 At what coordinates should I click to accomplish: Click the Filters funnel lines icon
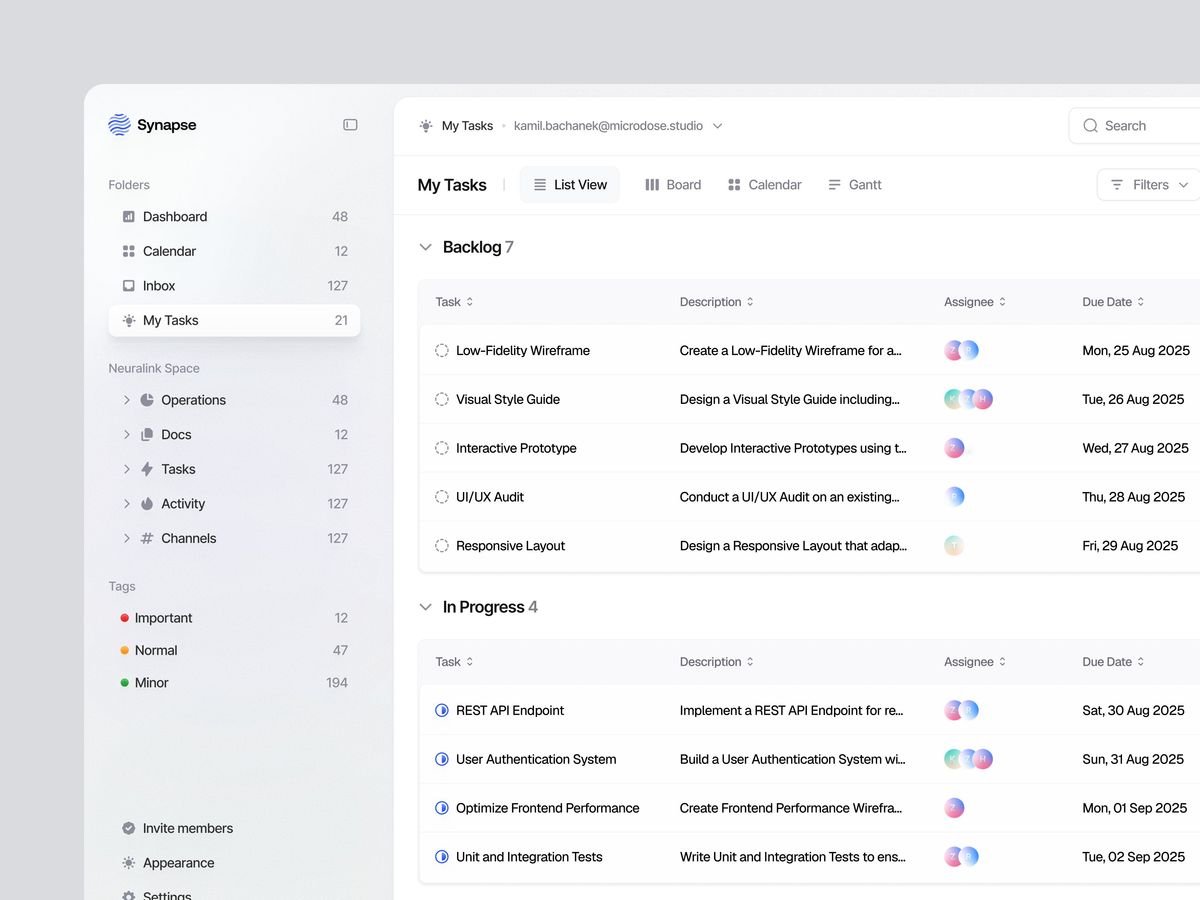[1117, 185]
